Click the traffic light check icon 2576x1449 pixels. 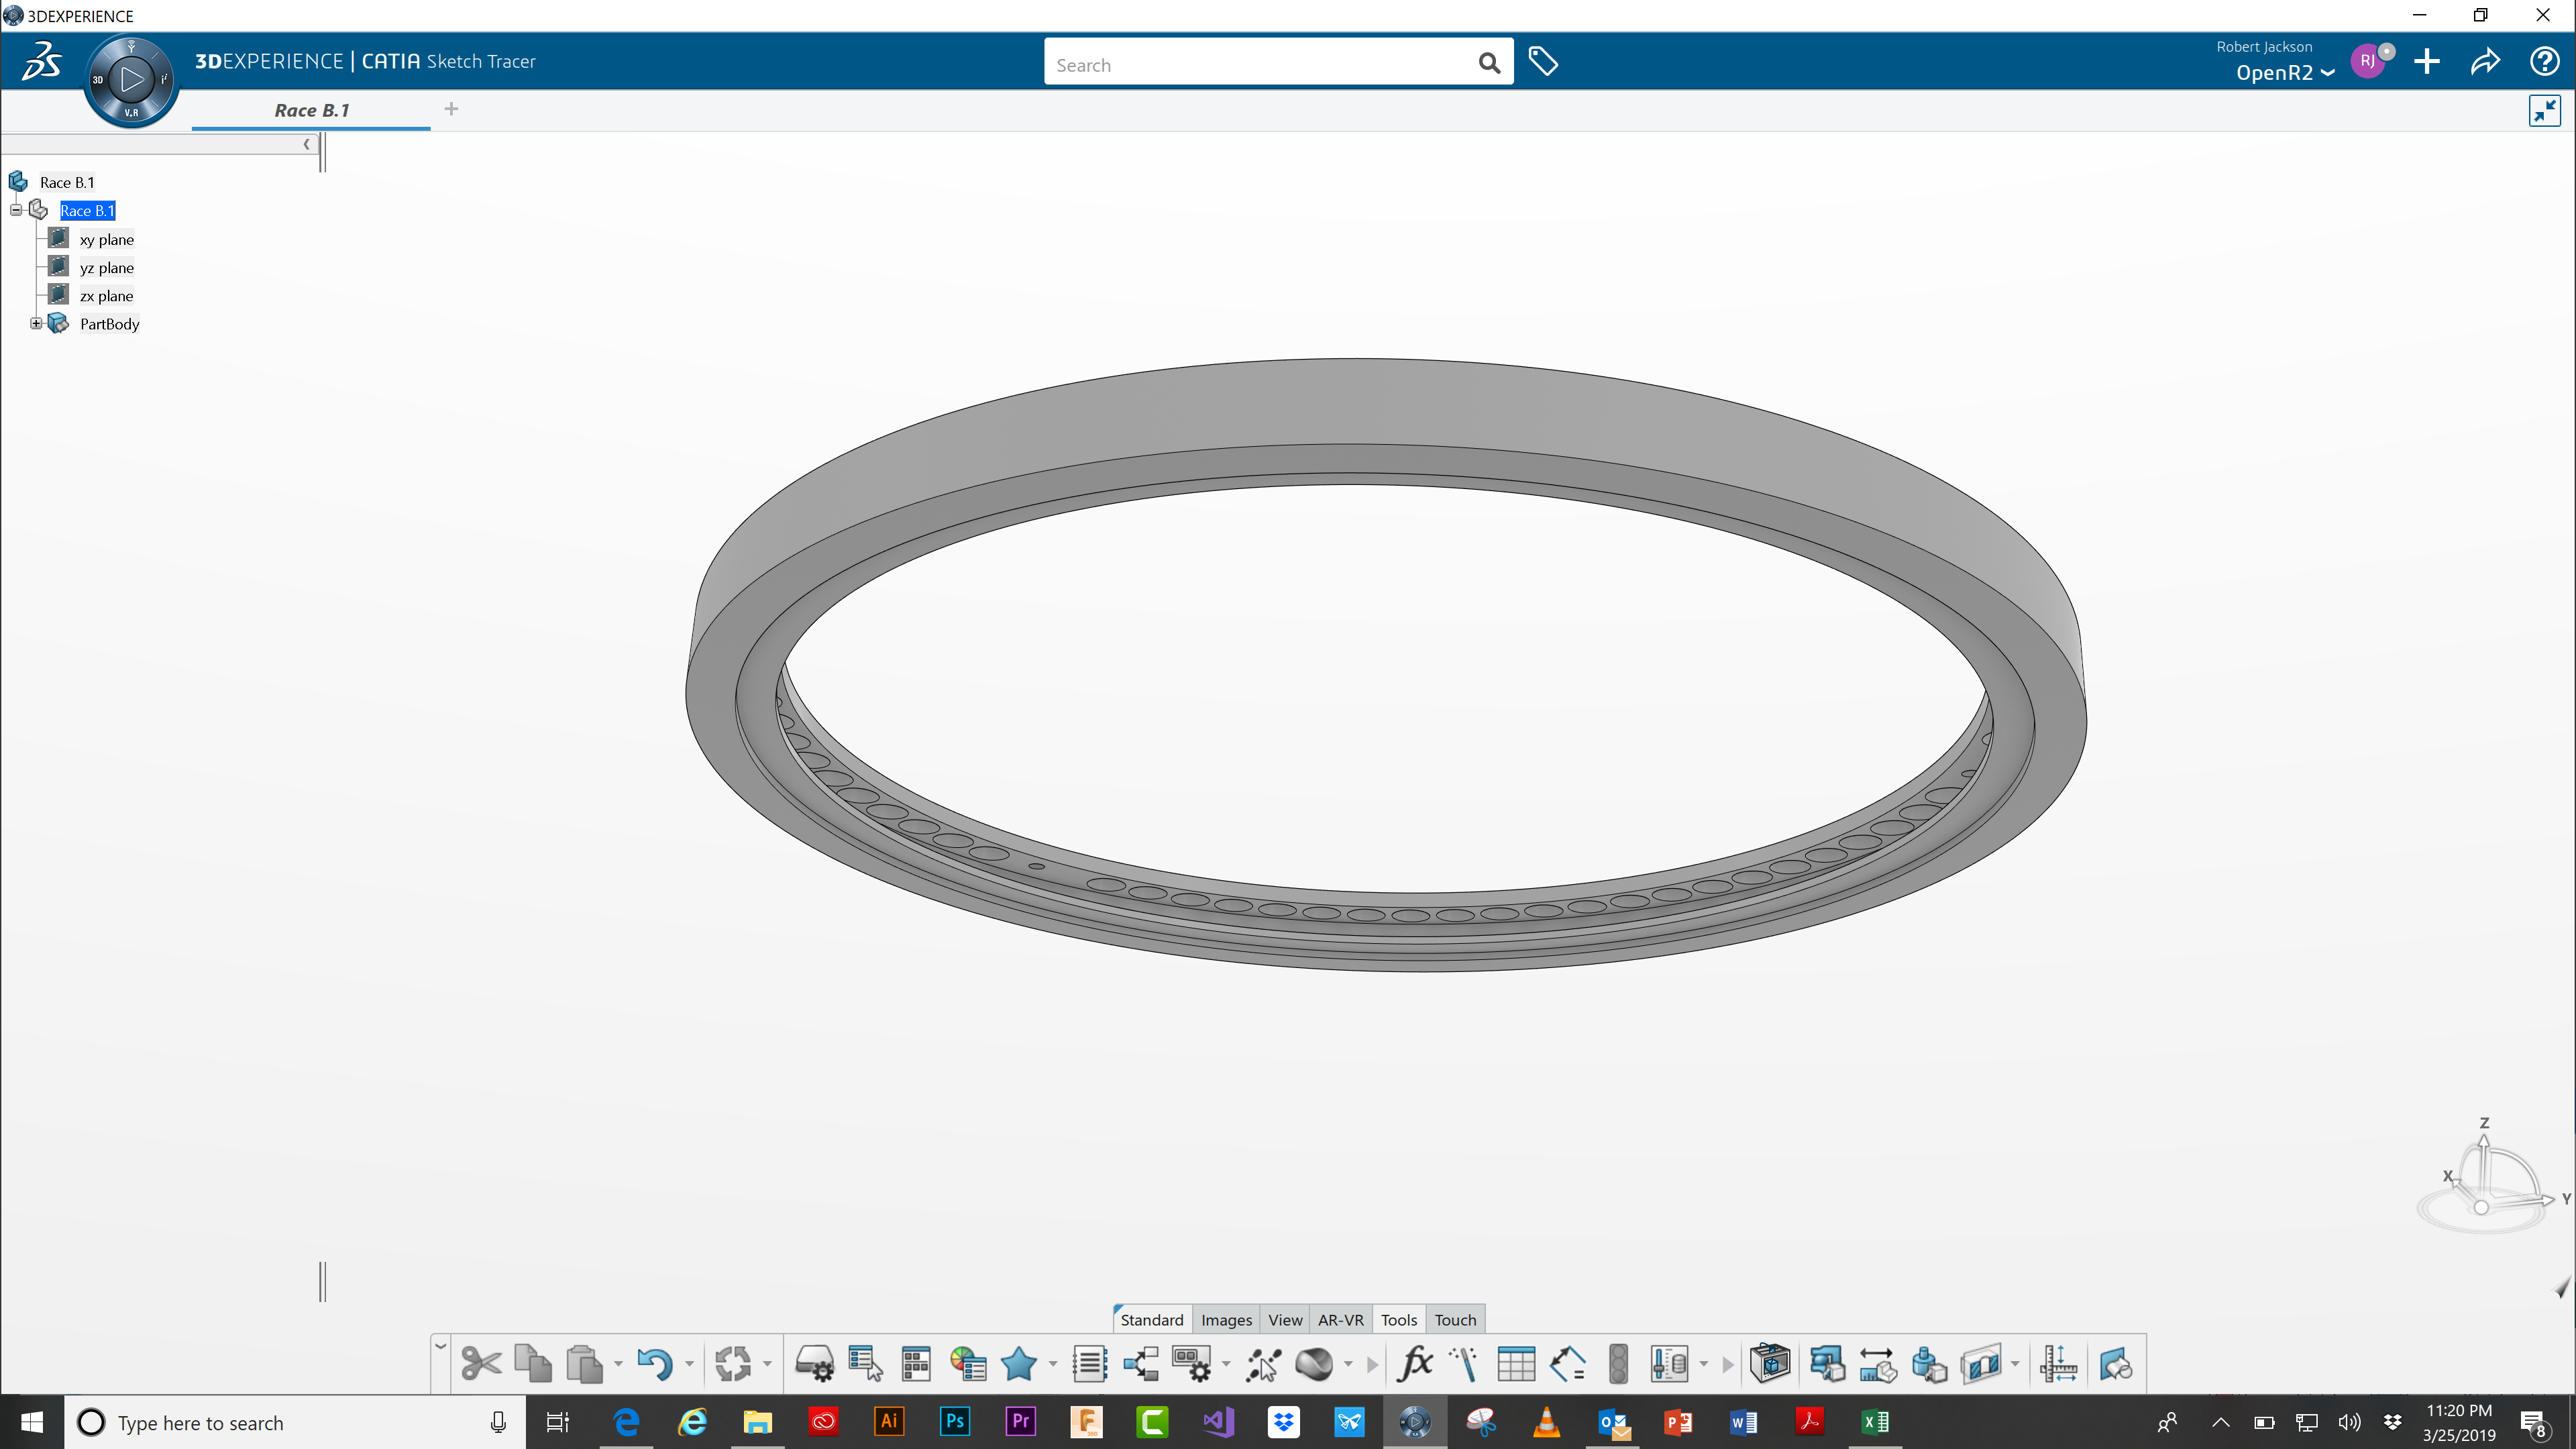(x=1618, y=1363)
